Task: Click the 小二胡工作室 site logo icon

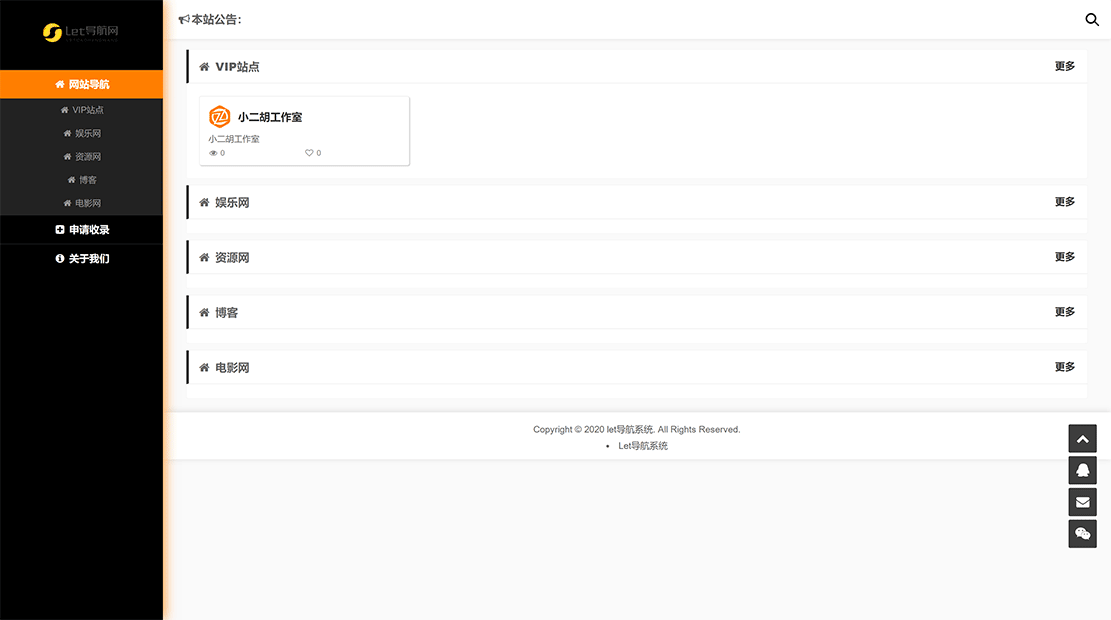Action: coord(220,117)
